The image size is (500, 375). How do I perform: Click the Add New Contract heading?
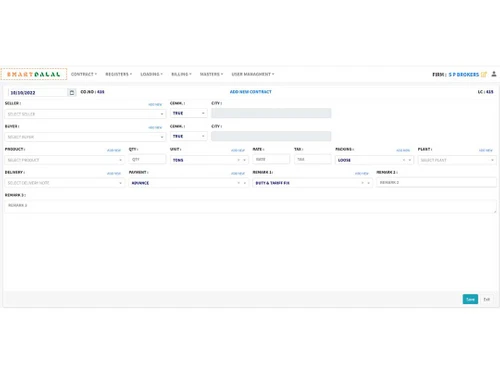pyautogui.click(x=251, y=92)
